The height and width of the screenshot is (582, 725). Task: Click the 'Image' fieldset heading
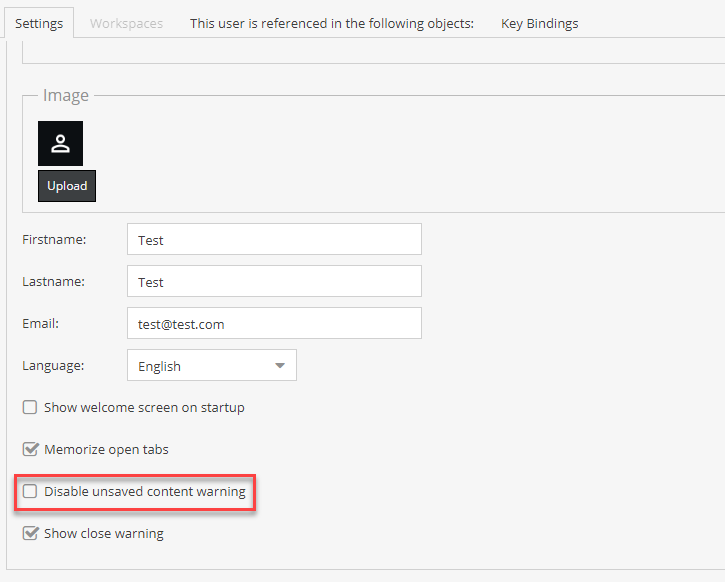point(66,95)
